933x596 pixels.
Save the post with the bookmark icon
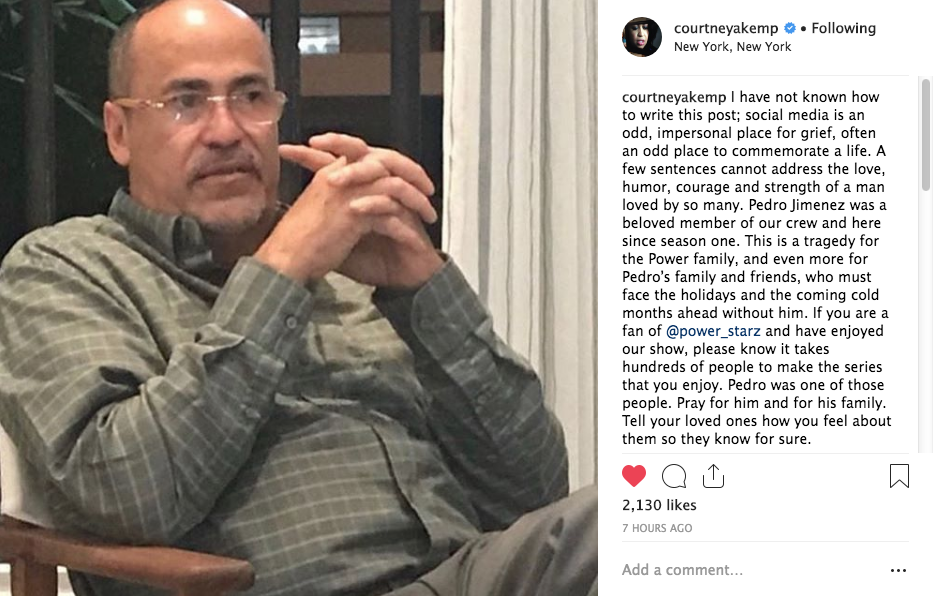[899, 476]
